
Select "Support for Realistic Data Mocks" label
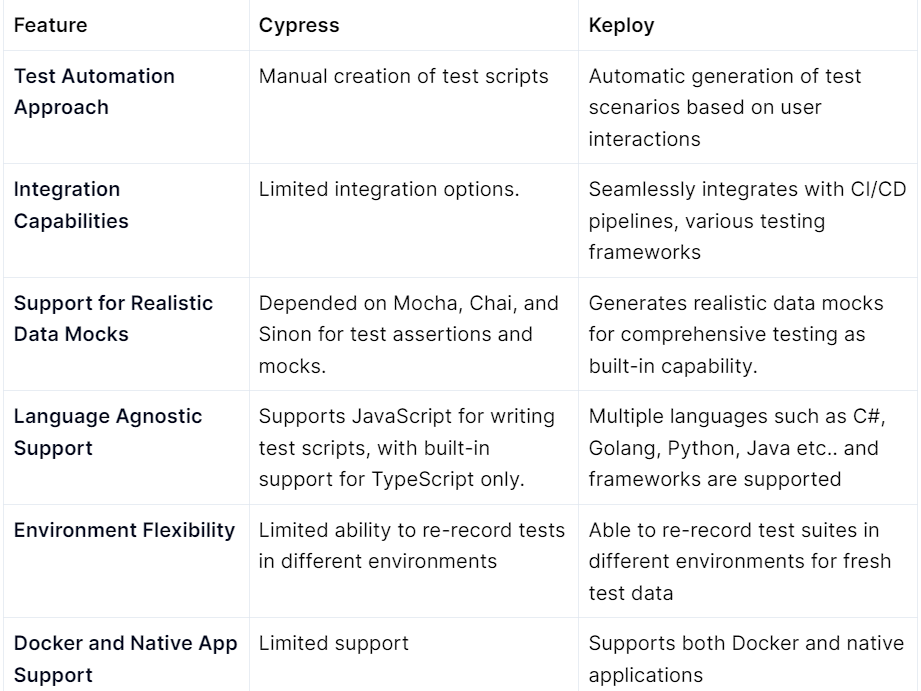point(113,318)
